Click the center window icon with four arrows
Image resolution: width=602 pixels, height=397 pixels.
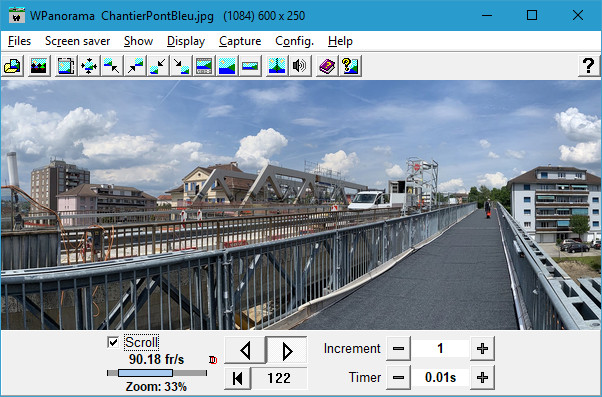(89, 66)
